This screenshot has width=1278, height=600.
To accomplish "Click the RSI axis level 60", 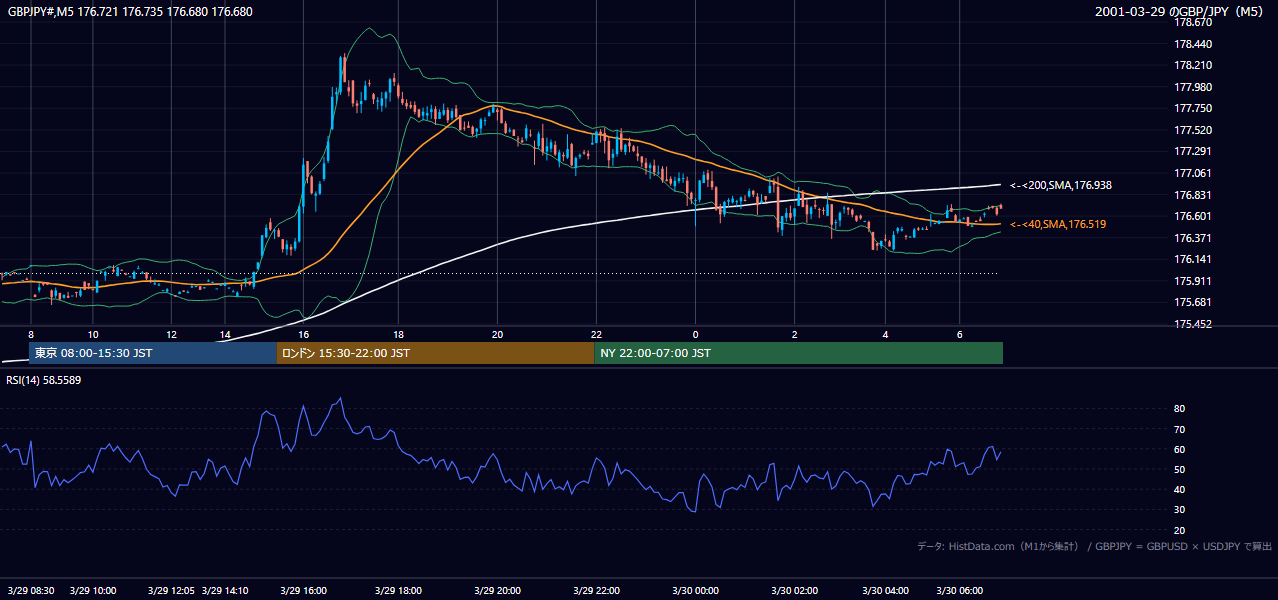I will coord(1180,449).
